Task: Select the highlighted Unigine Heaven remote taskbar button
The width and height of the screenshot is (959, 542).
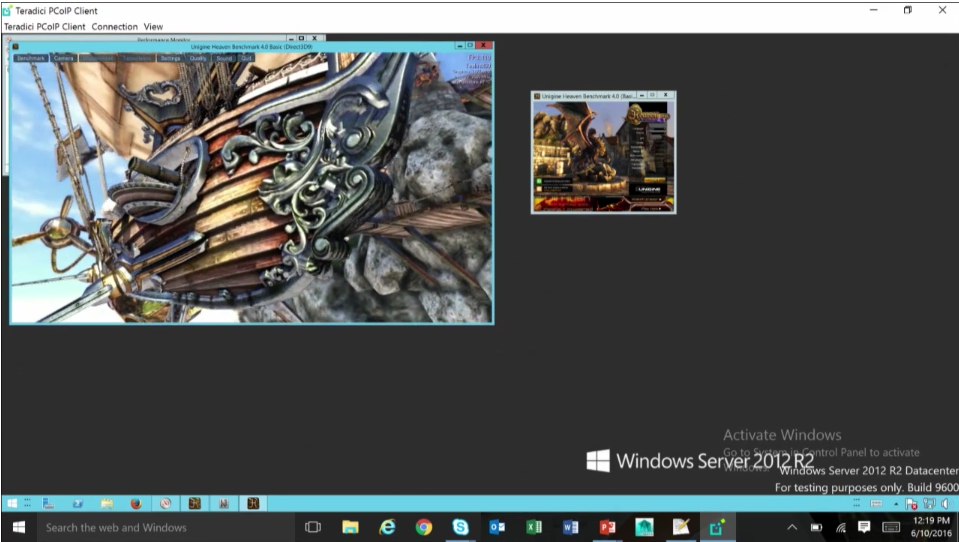Action: click(253, 503)
